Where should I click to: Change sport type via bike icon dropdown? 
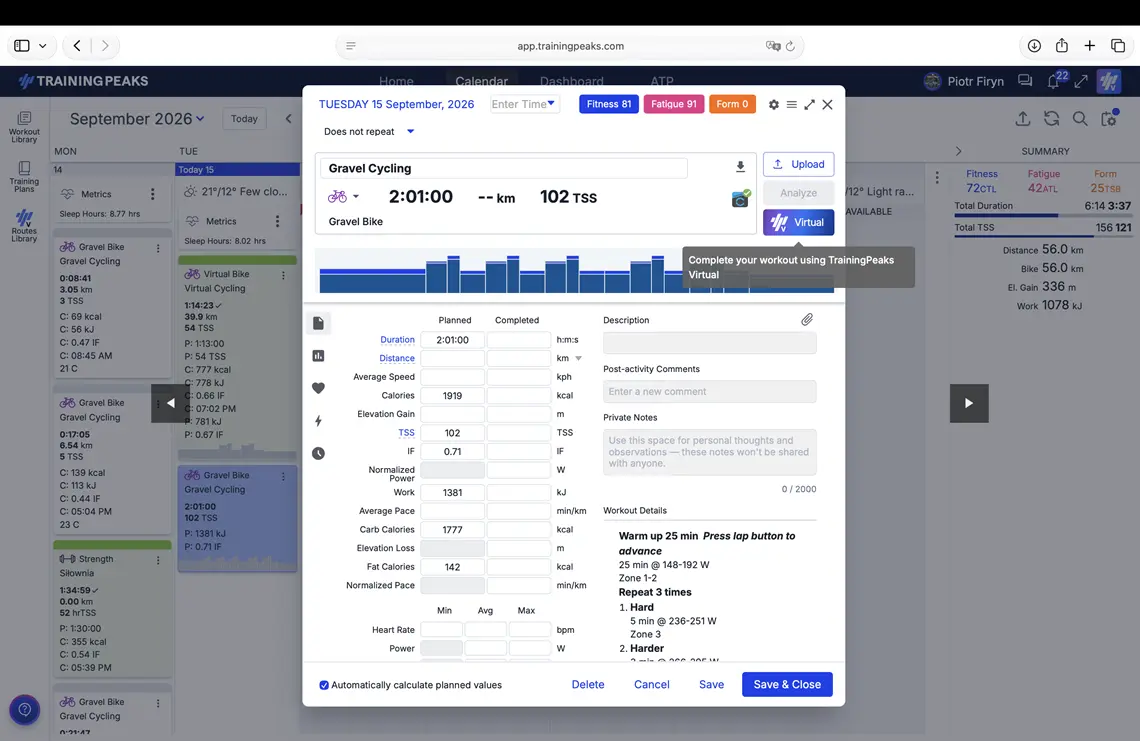pos(343,196)
